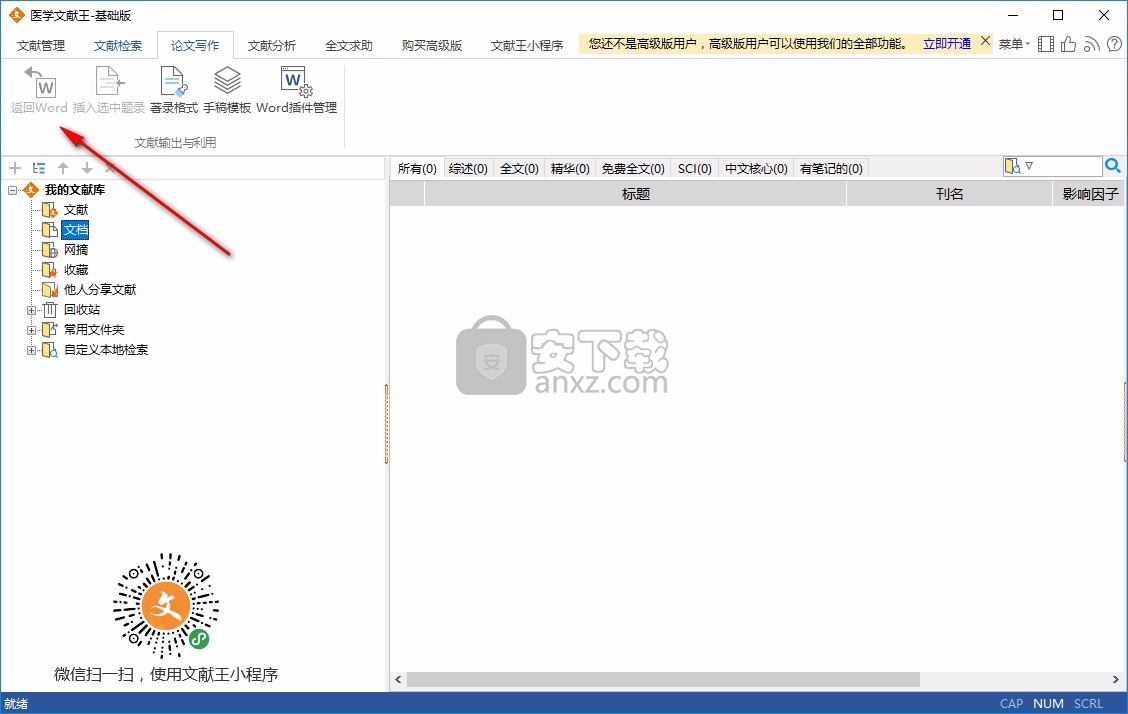Image resolution: width=1128 pixels, height=714 pixels.
Task: Click the NUM indicator in status bar
Action: coord(1048,704)
